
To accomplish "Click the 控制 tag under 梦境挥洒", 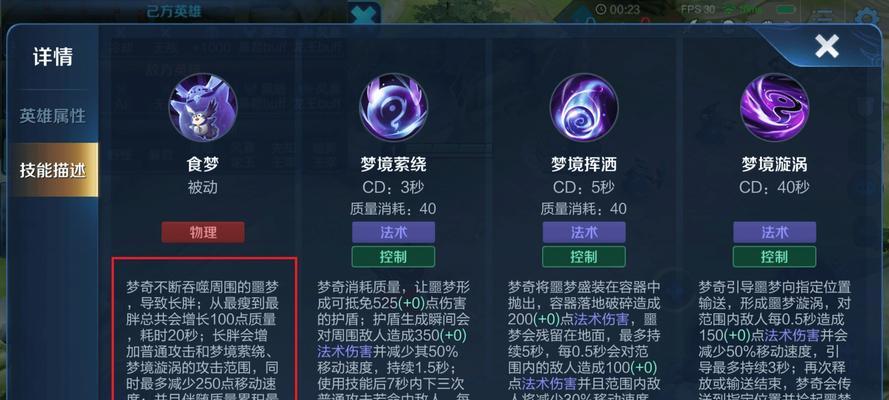I will 584,257.
